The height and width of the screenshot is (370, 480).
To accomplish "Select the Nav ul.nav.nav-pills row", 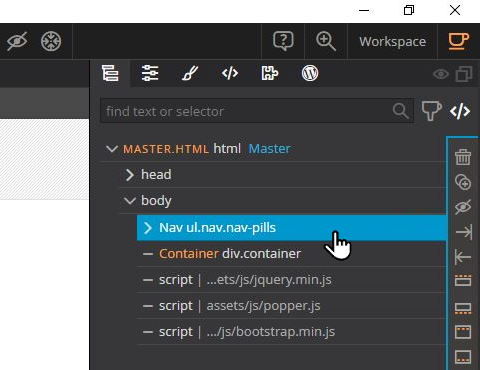I will coord(292,228).
